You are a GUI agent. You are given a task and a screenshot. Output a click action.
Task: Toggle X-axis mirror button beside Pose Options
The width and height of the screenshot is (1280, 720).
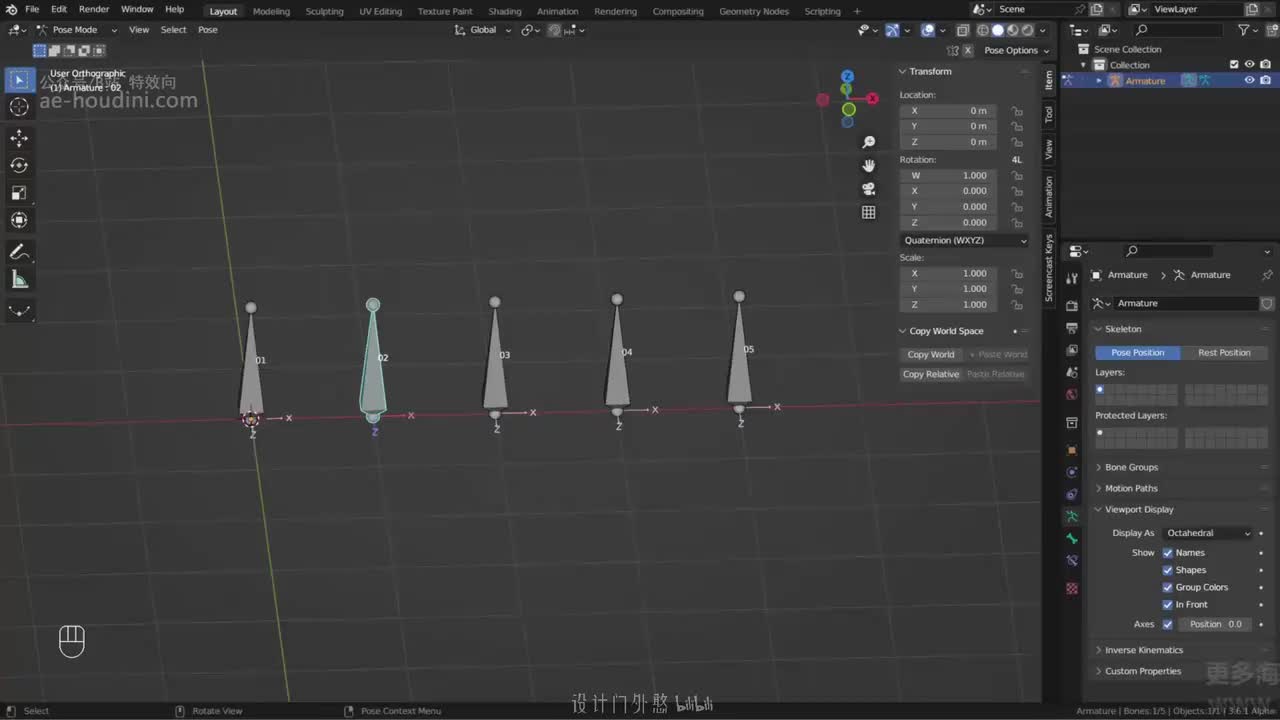[967, 50]
